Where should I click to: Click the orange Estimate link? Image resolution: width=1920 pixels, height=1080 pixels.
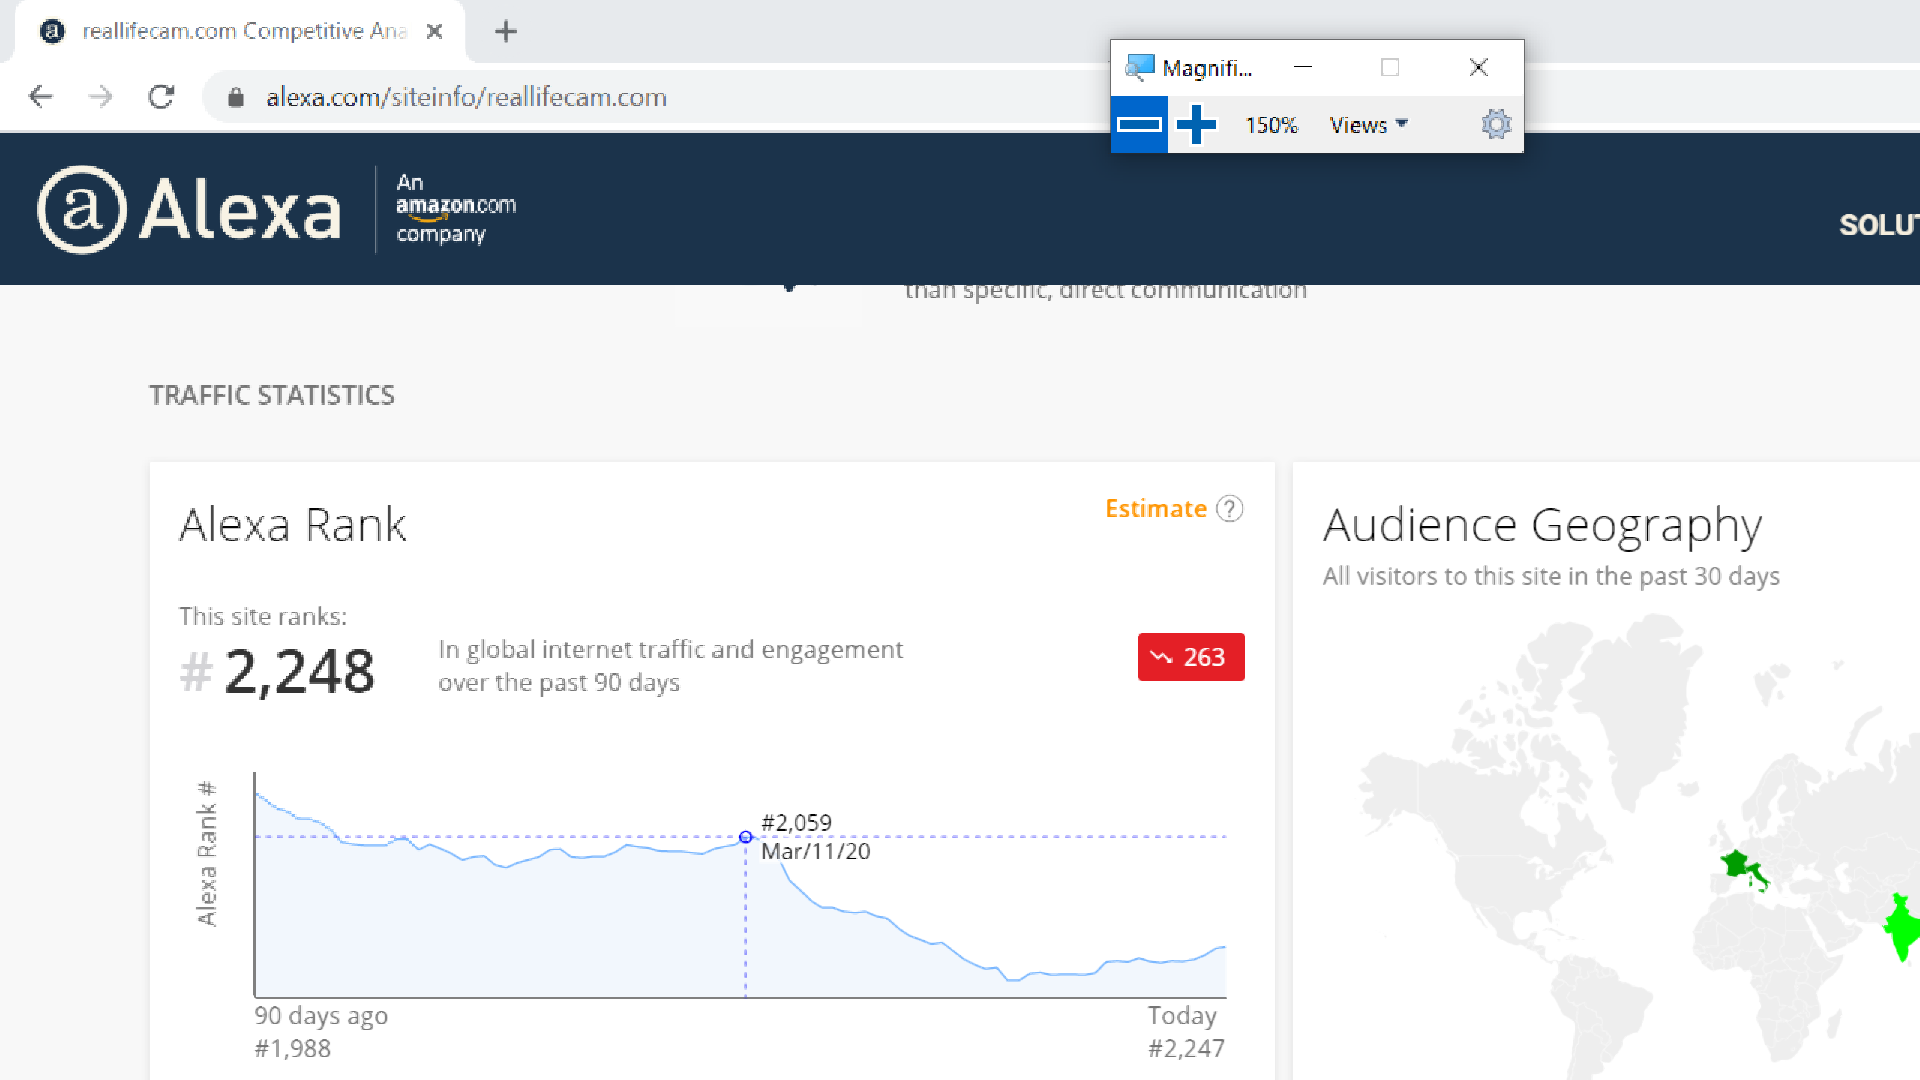point(1155,509)
